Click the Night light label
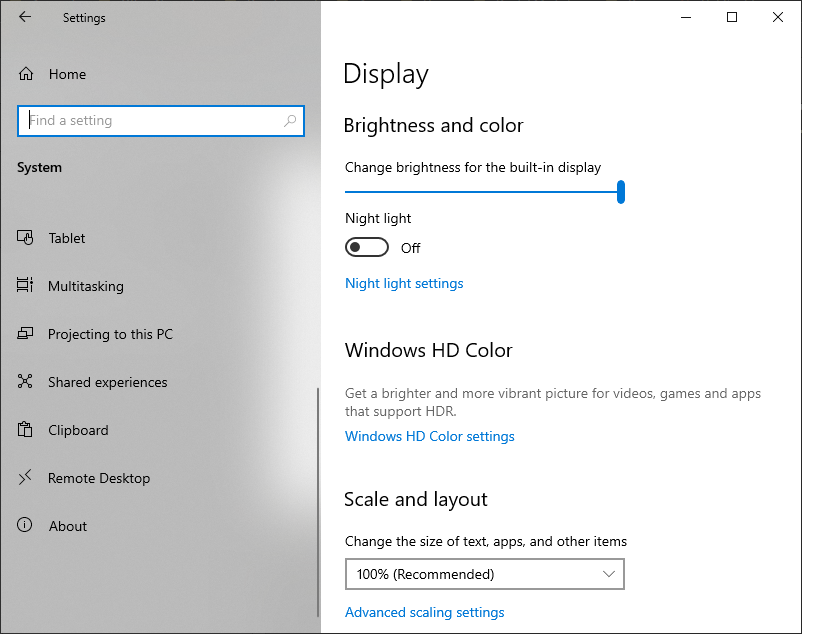Screen dimensions: 819x634 378,218
